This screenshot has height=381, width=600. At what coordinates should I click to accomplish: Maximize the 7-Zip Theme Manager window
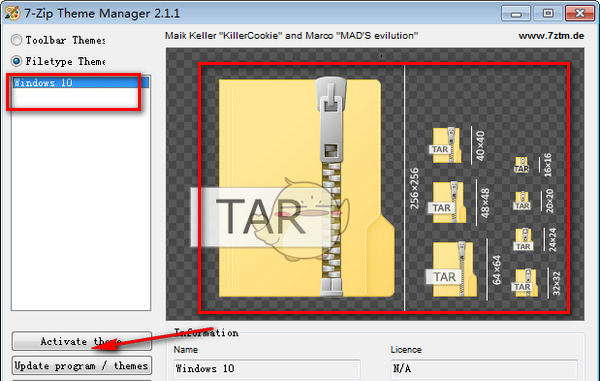[x=548, y=14]
